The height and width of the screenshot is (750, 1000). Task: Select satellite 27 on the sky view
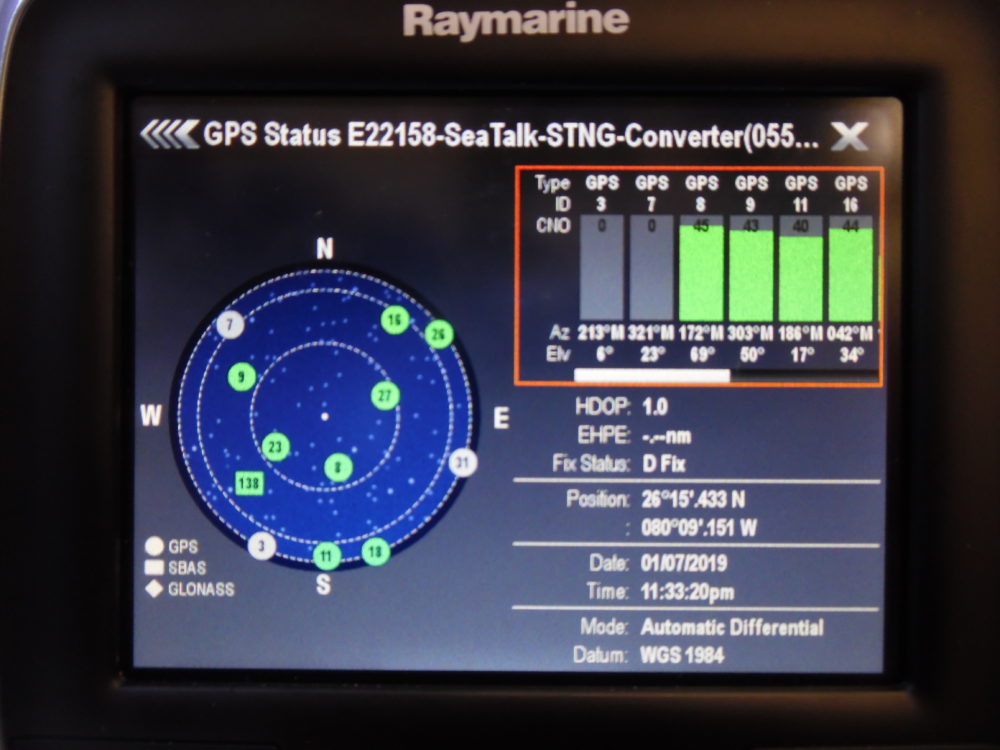pyautogui.click(x=385, y=395)
